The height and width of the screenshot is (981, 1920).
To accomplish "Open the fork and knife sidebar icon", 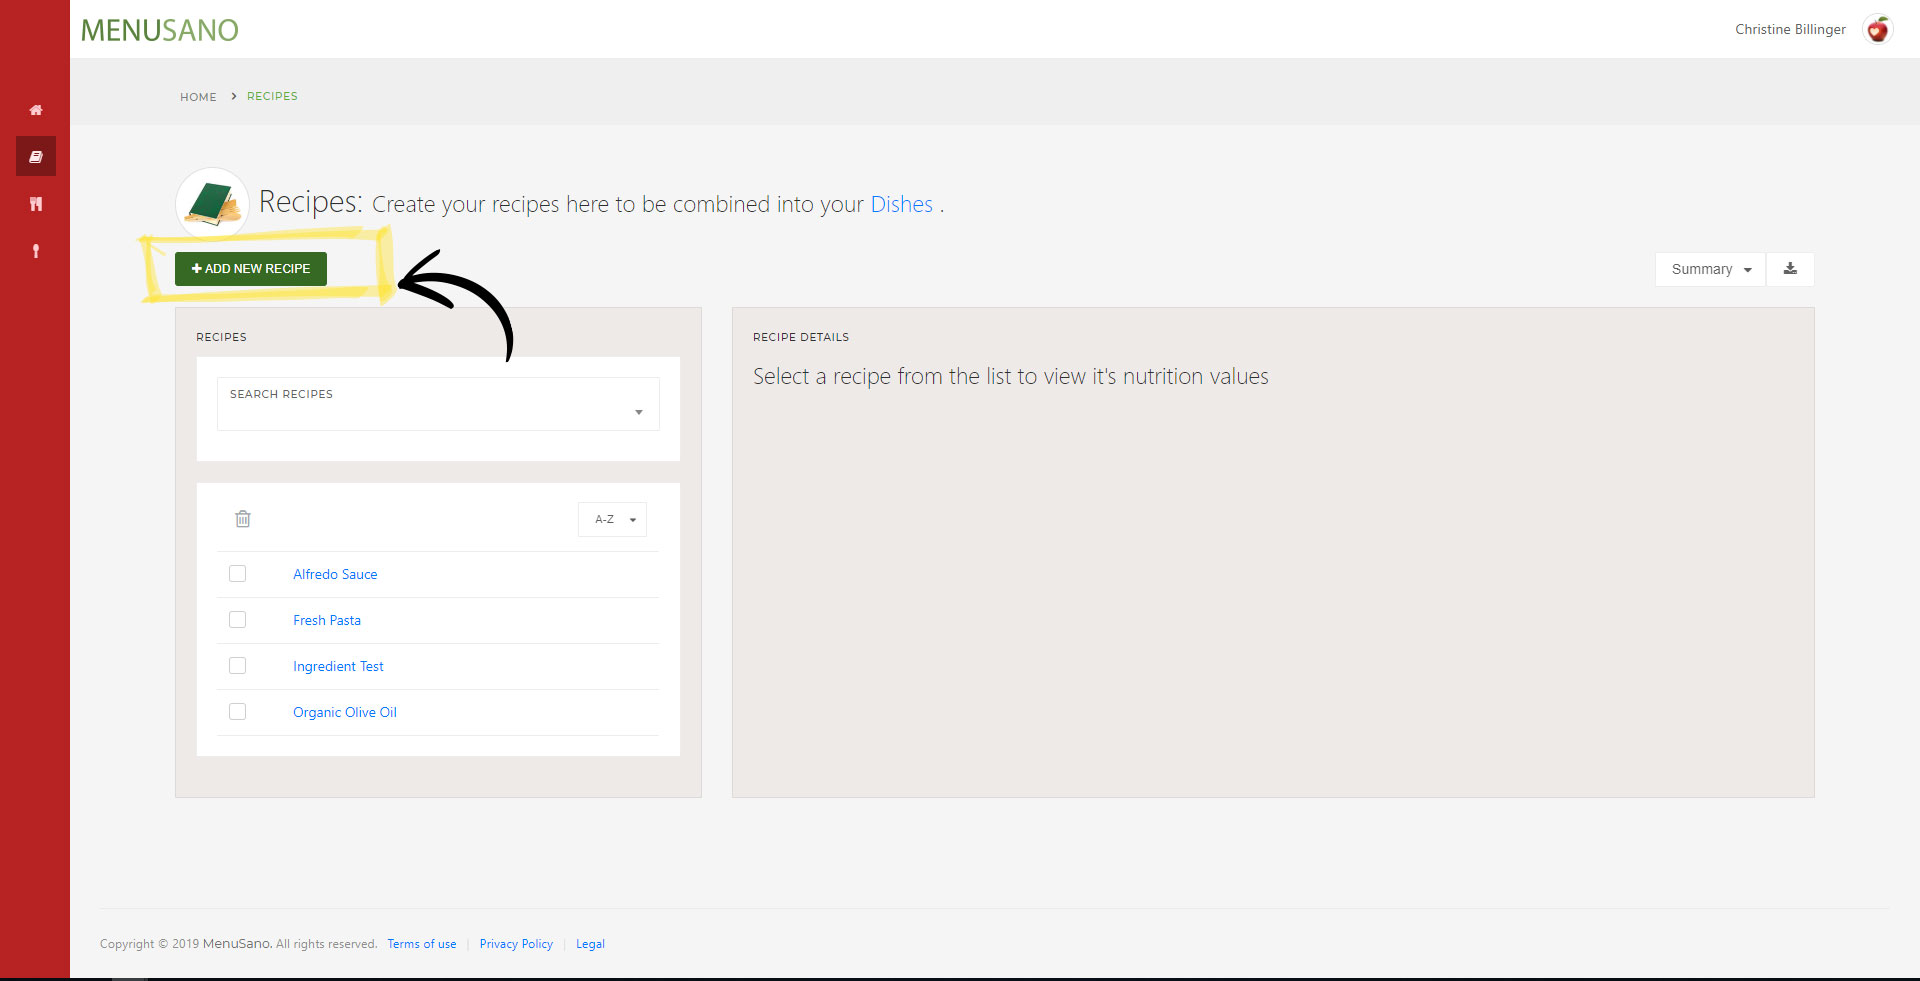I will coord(36,204).
